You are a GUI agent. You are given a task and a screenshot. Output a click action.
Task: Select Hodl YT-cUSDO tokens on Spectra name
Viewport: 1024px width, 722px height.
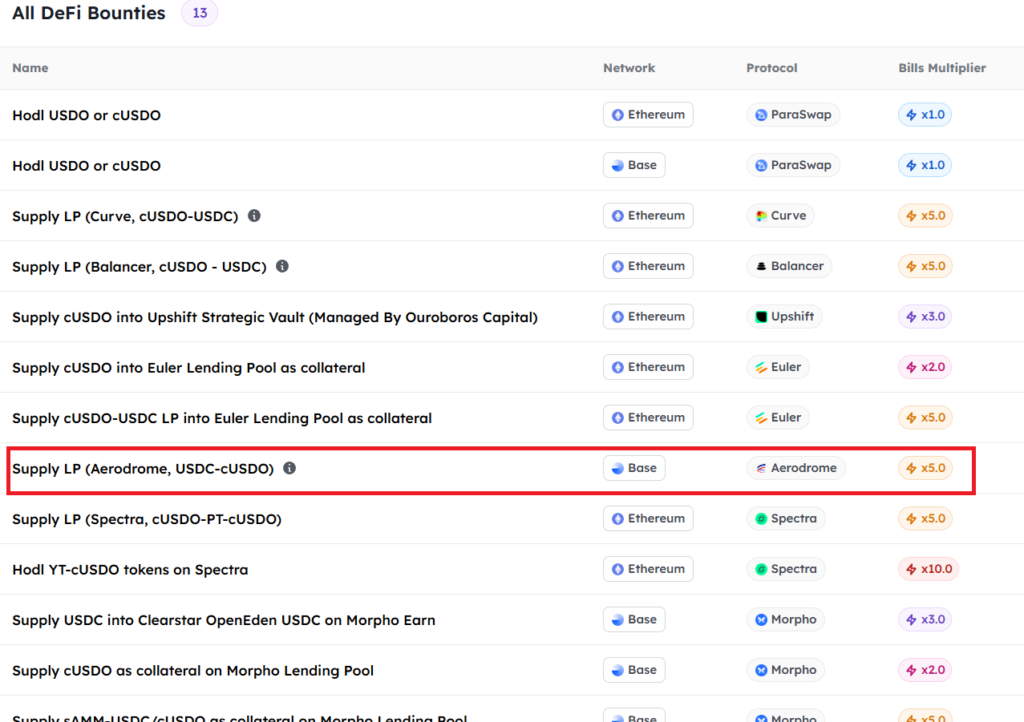(x=130, y=570)
